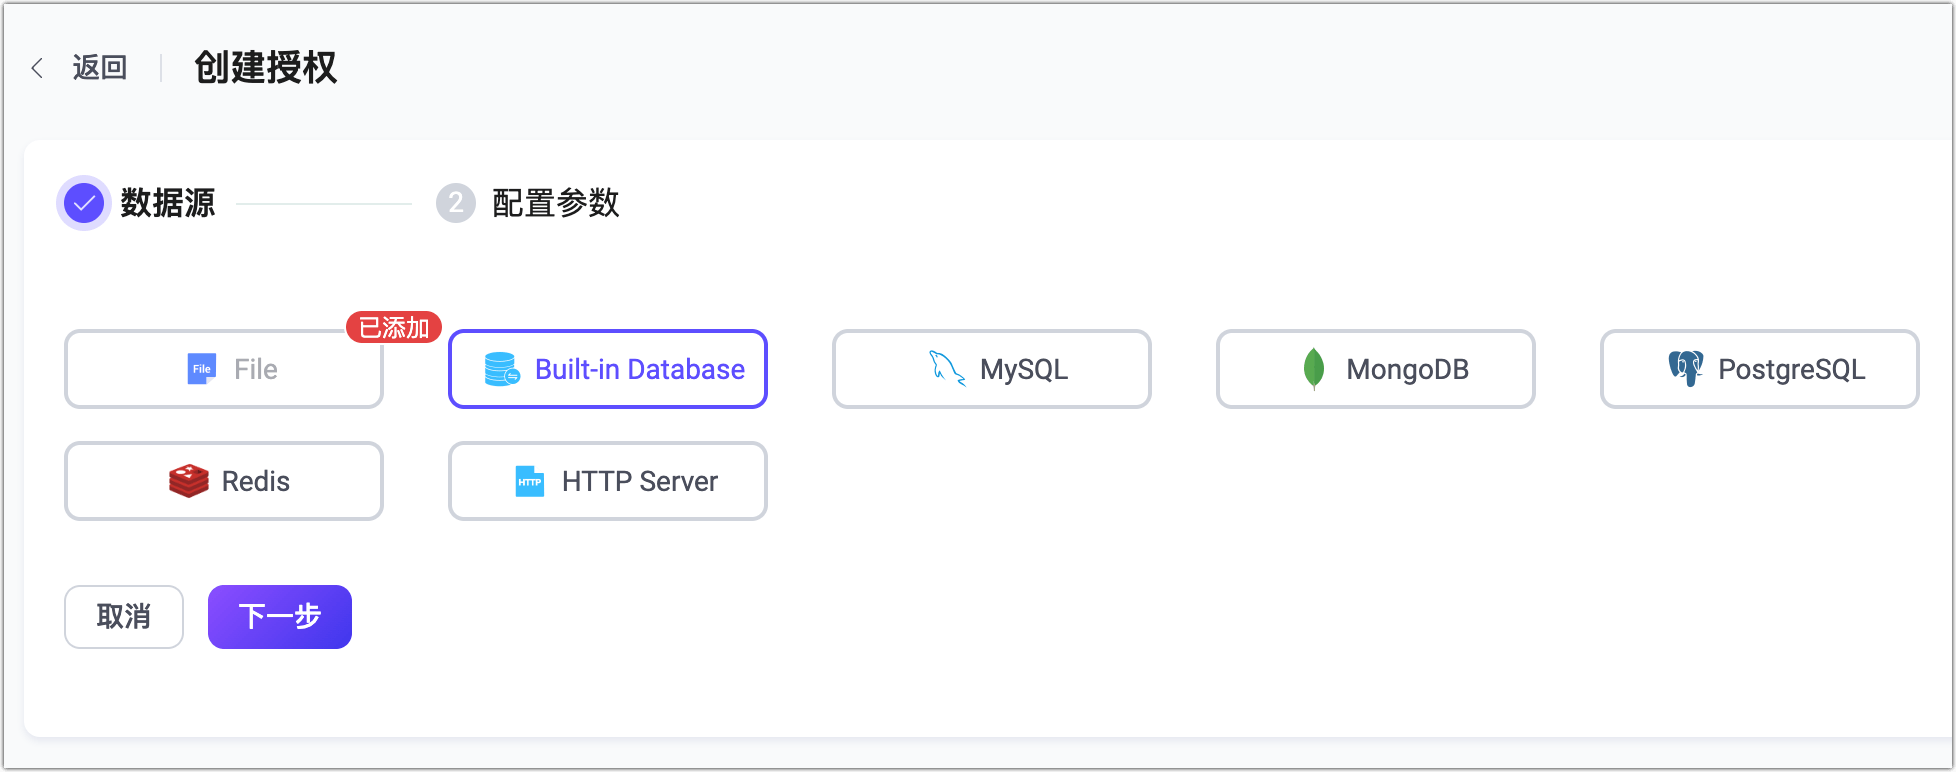
Task: Click the 返回 back link
Action: [100, 68]
